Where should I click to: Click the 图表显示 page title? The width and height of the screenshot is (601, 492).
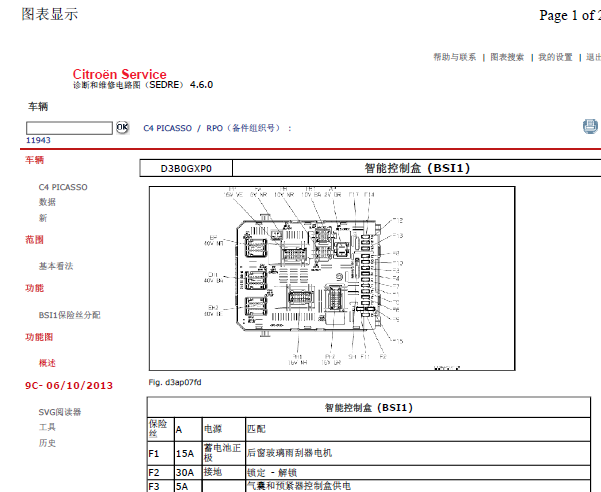[50, 15]
